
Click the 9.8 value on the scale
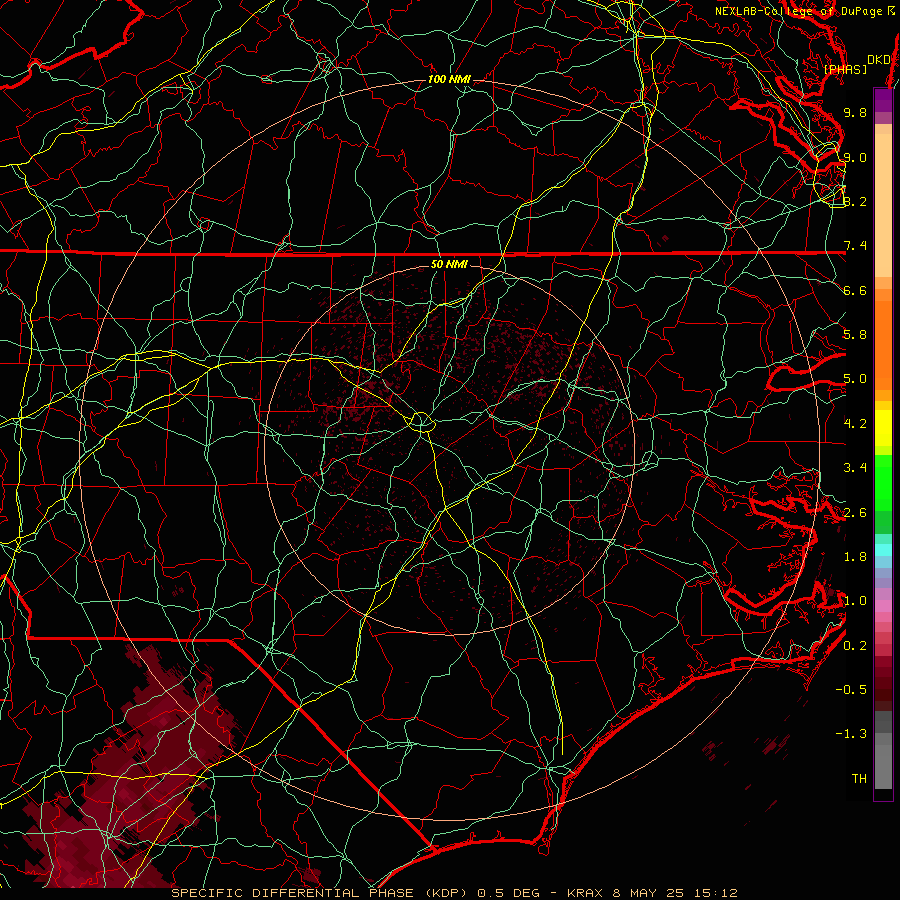point(855,113)
